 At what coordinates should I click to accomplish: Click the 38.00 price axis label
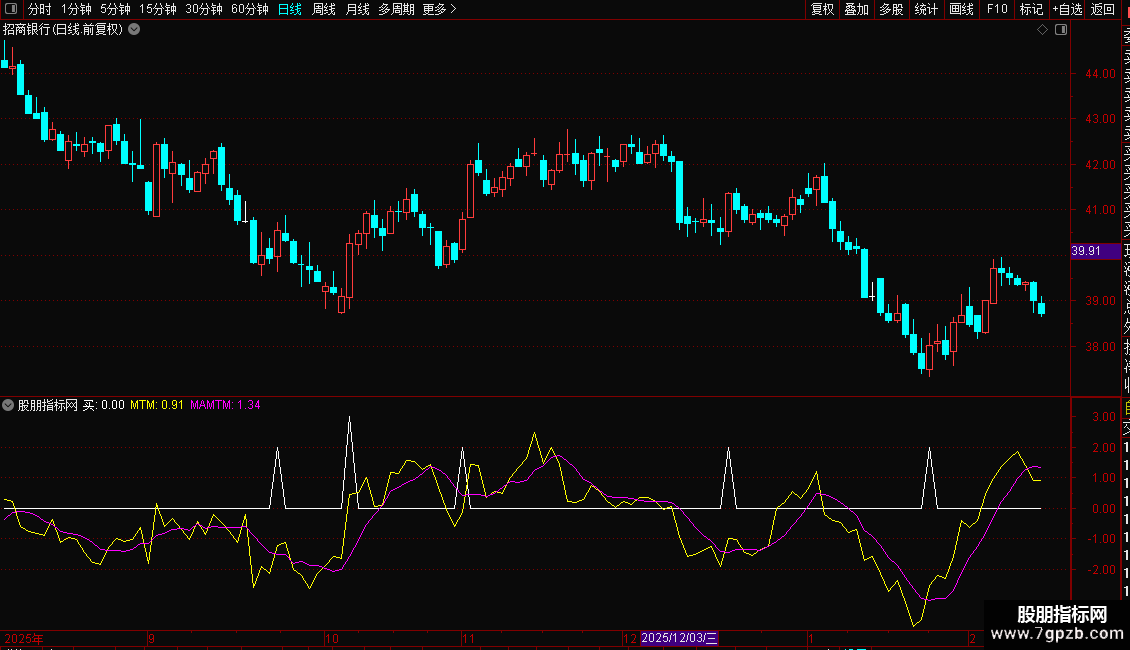[1100, 347]
